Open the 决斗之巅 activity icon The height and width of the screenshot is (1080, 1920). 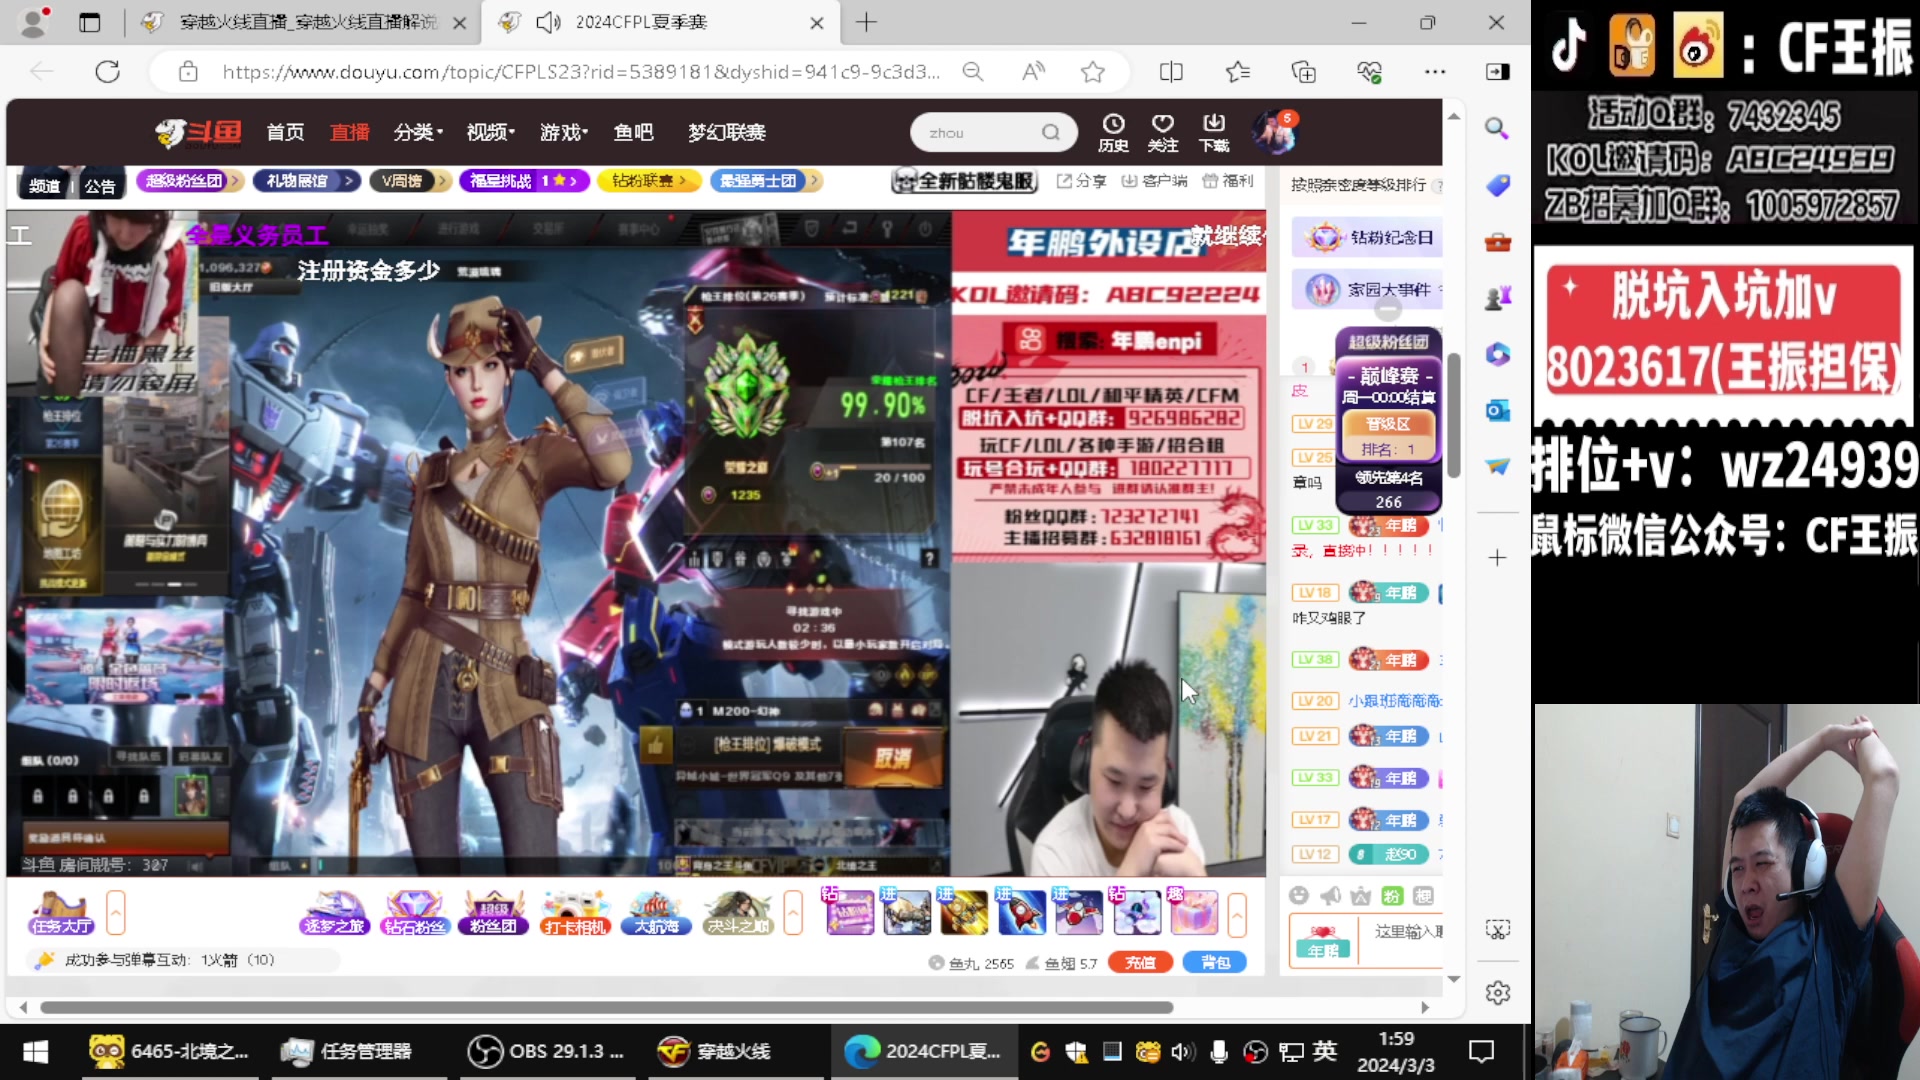coord(738,912)
